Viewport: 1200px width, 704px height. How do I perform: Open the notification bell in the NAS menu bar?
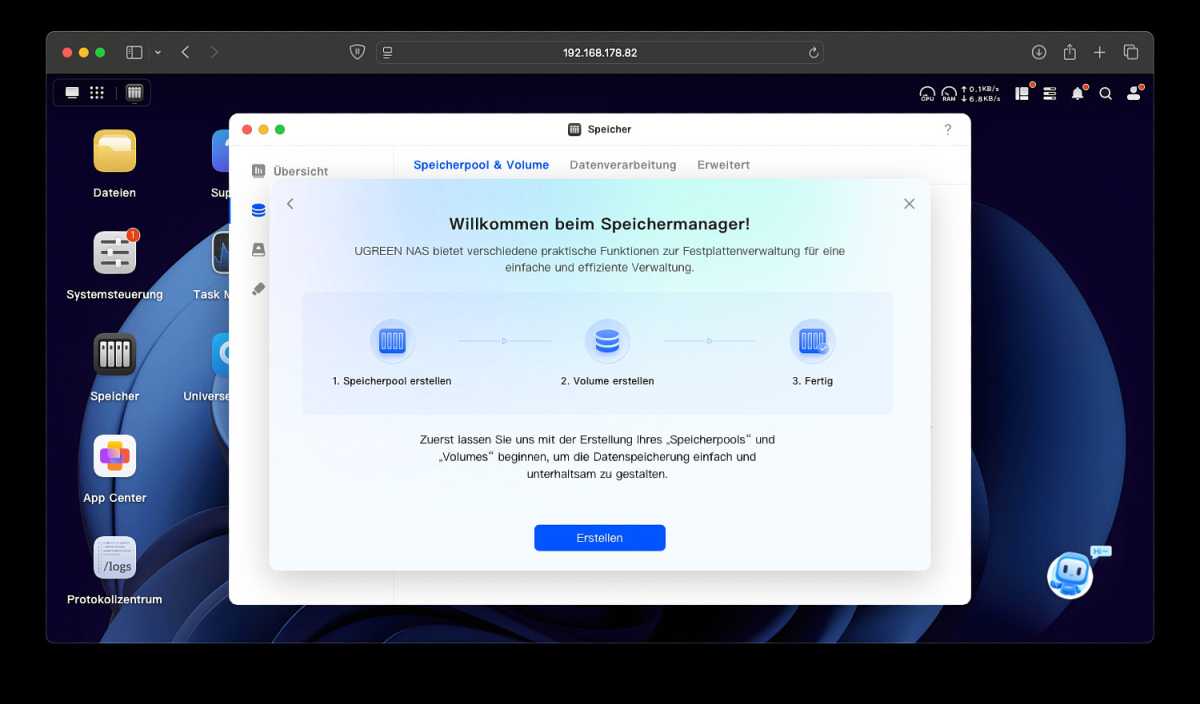pos(1077,93)
